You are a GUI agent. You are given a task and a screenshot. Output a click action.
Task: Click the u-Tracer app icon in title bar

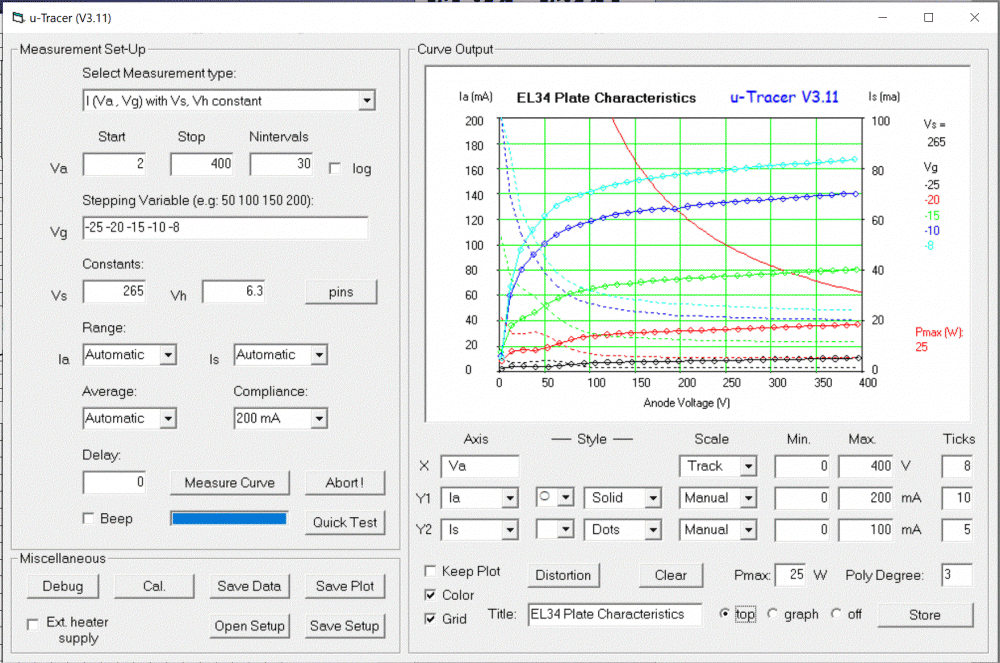tap(17, 18)
